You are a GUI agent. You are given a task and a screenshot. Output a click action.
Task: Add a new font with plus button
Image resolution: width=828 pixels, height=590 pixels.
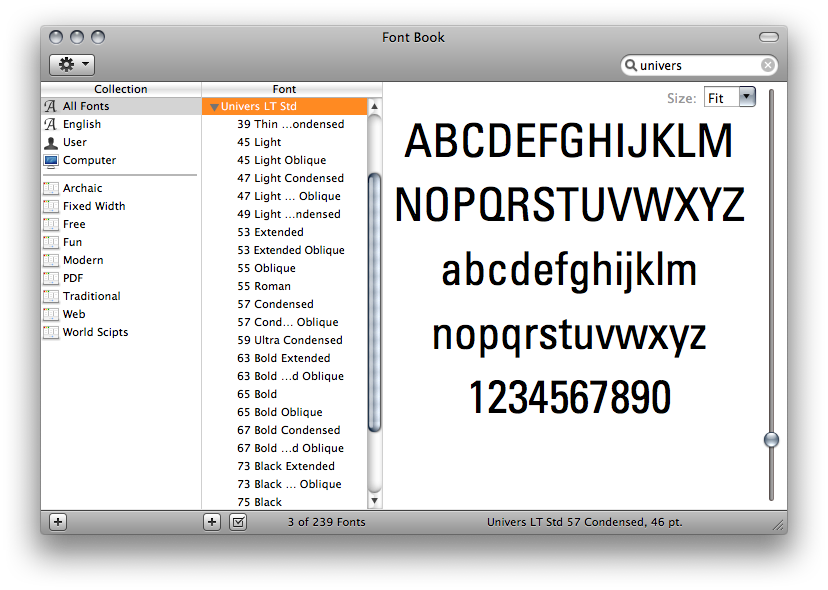[x=212, y=522]
